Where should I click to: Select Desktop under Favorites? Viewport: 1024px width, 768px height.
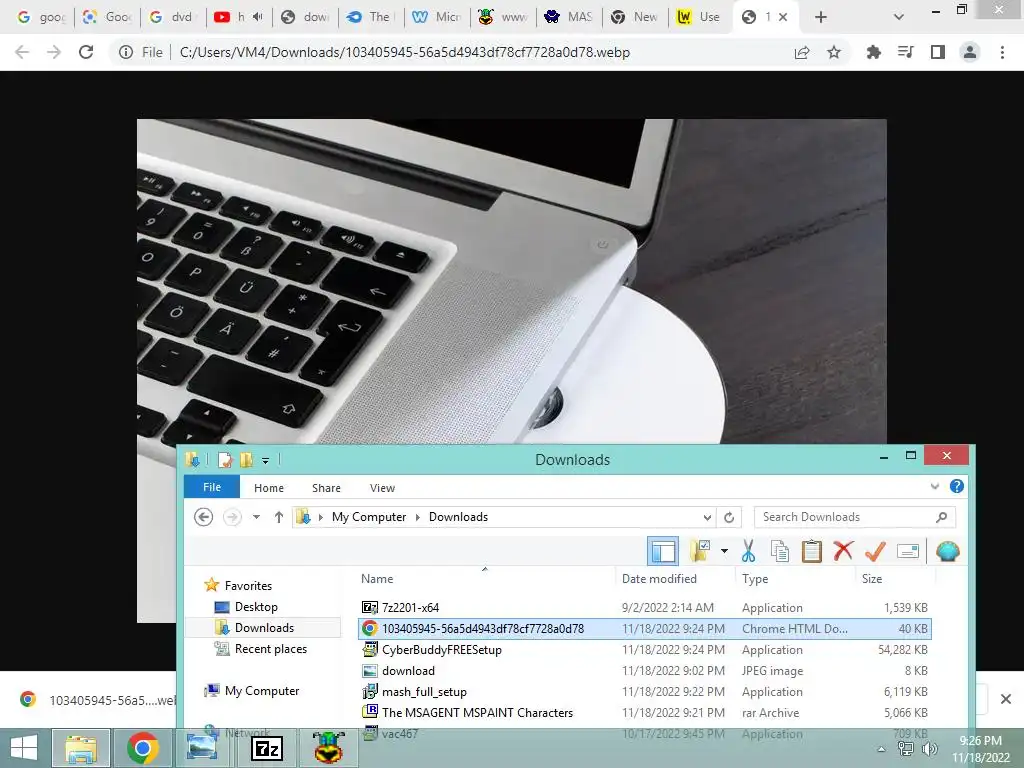pyautogui.click(x=256, y=607)
